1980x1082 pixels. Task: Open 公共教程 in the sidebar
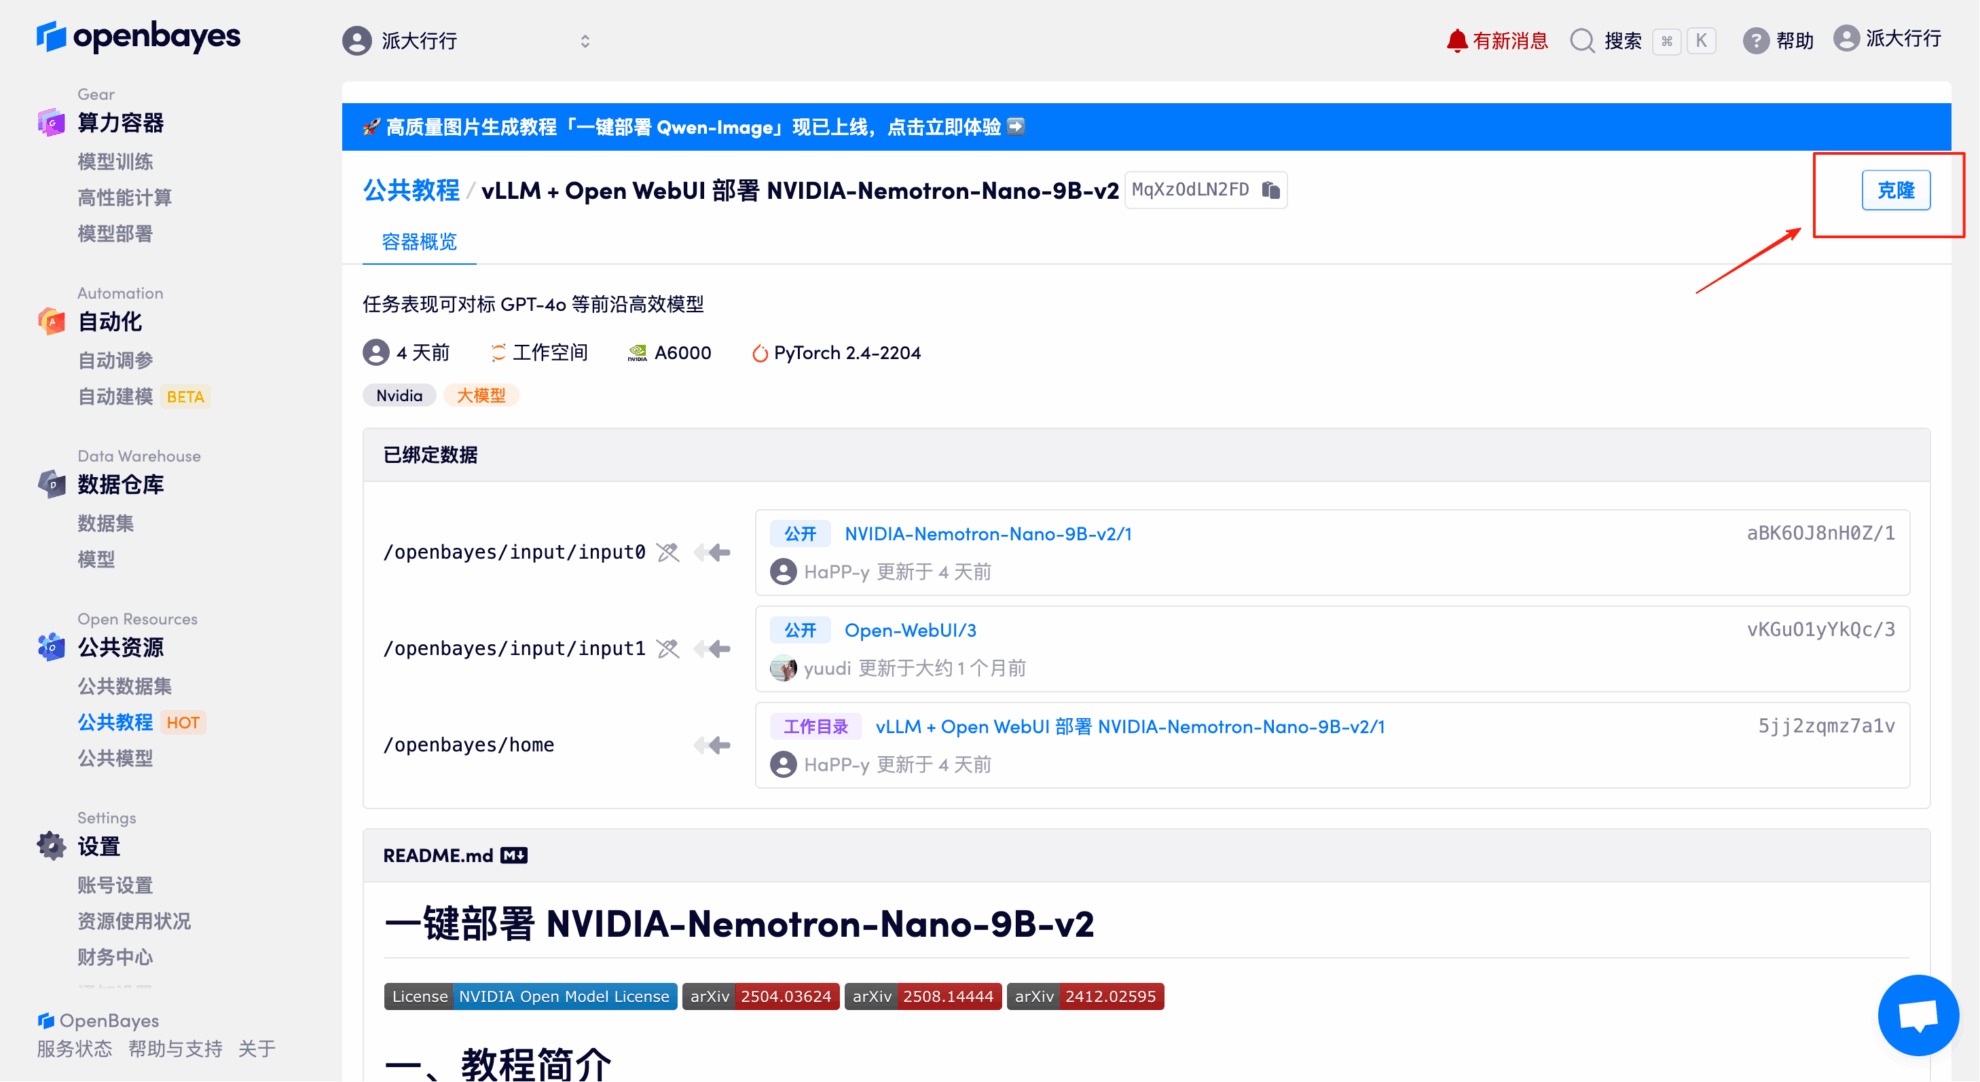click(x=115, y=722)
